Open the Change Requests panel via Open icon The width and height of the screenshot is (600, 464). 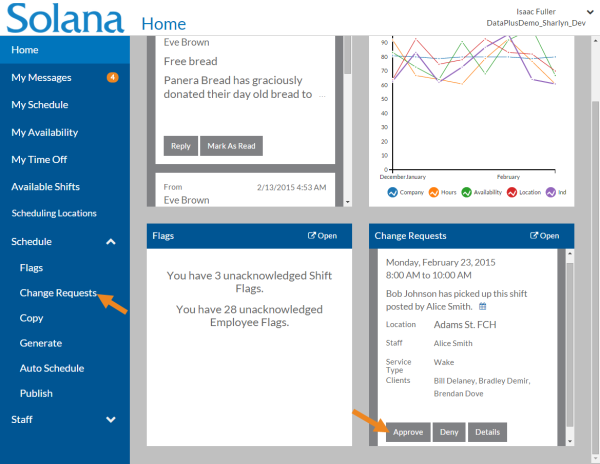coord(543,236)
